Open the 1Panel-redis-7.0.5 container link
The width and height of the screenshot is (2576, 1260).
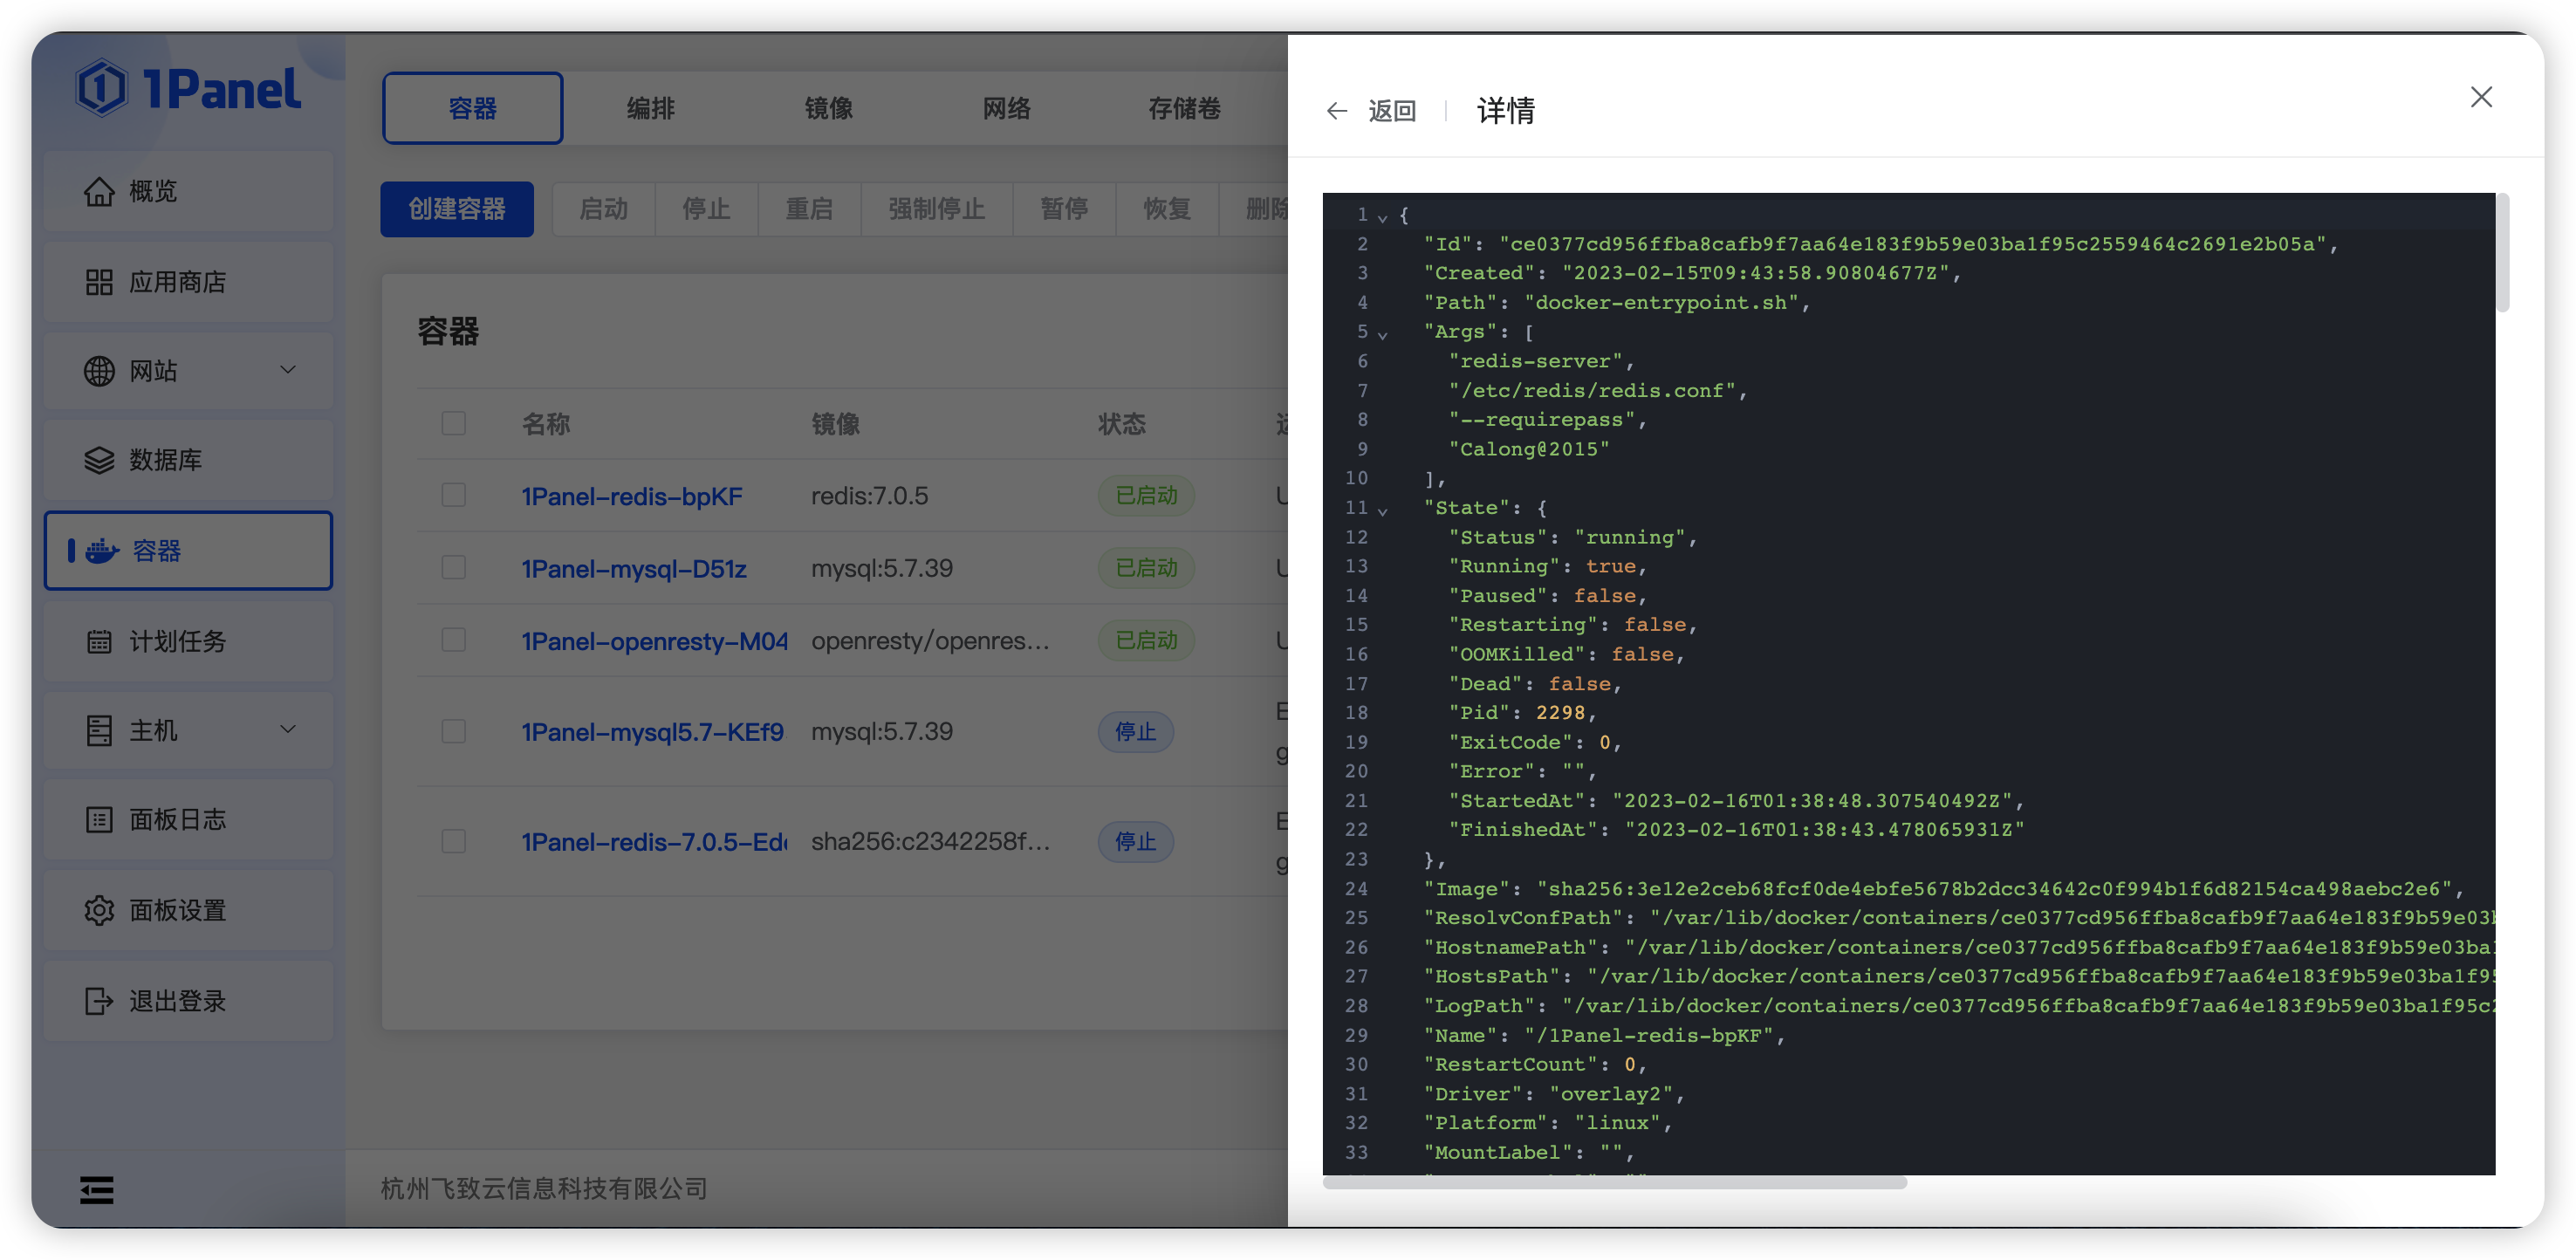[x=654, y=841]
